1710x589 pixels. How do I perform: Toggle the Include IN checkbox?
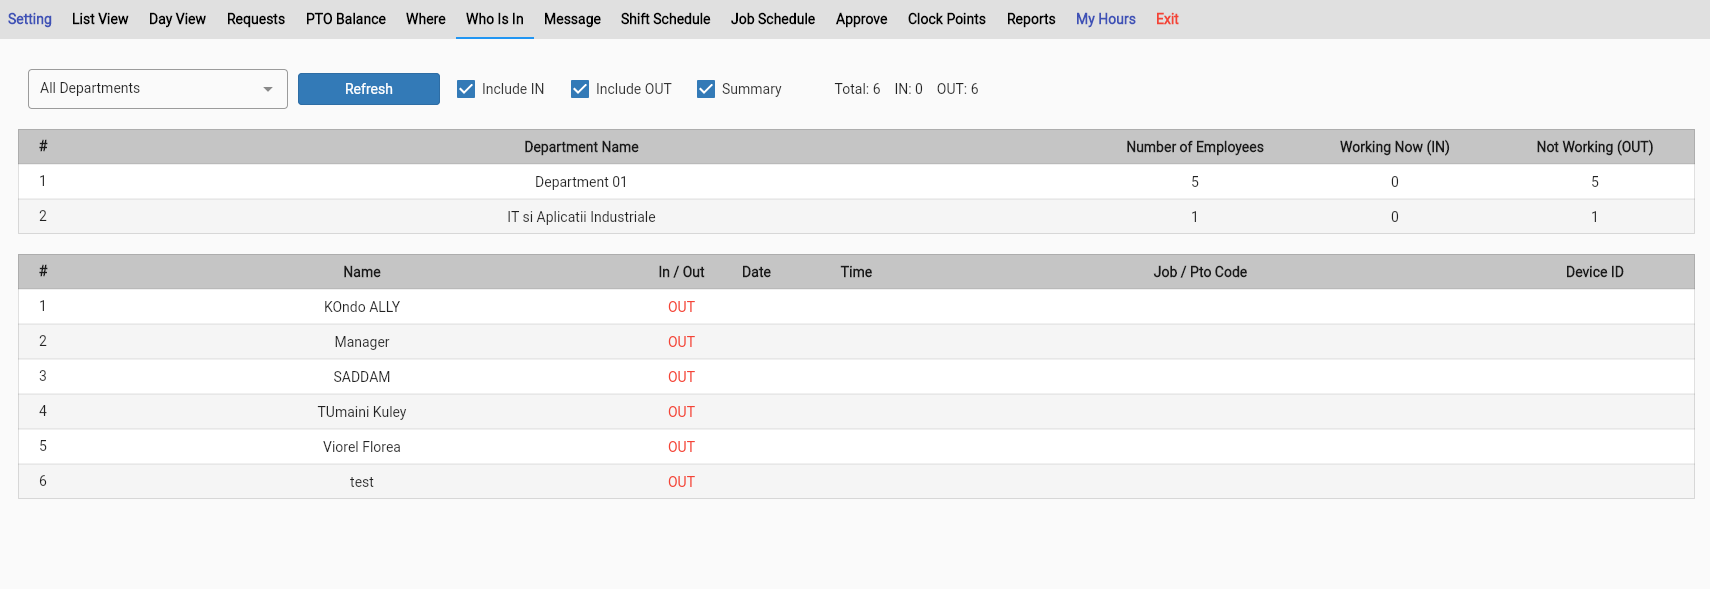click(466, 89)
